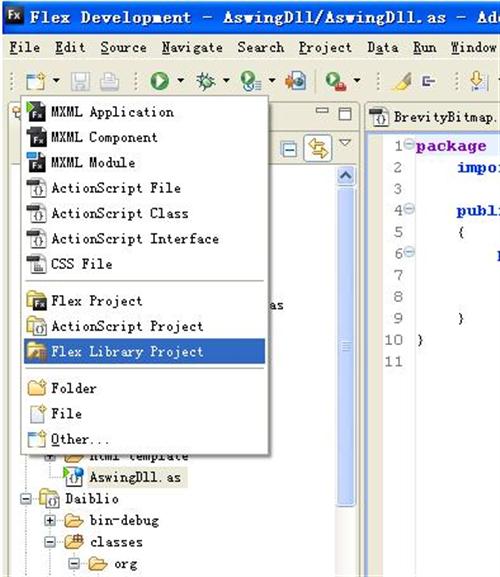This screenshot has height=577, width=500.
Task: Click the Print toolbar icon
Action: point(109,81)
